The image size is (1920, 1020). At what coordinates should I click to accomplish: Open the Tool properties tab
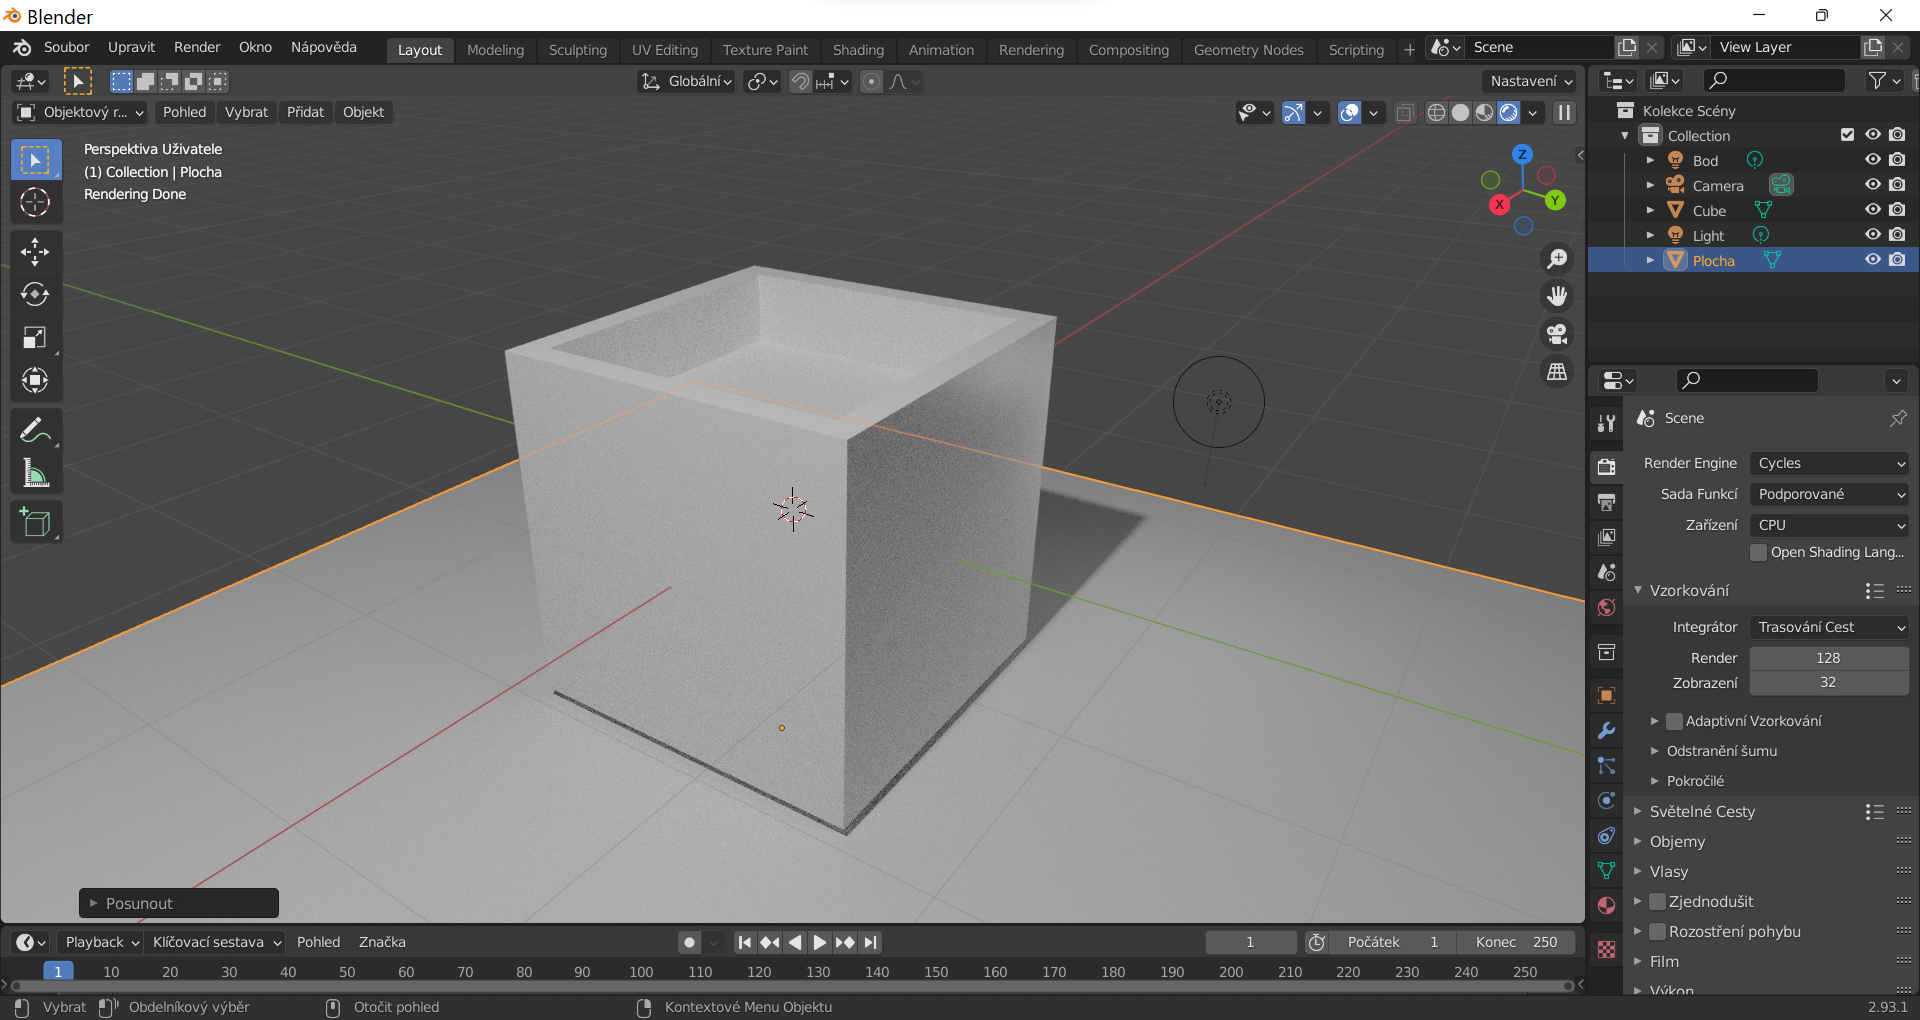(x=1606, y=423)
